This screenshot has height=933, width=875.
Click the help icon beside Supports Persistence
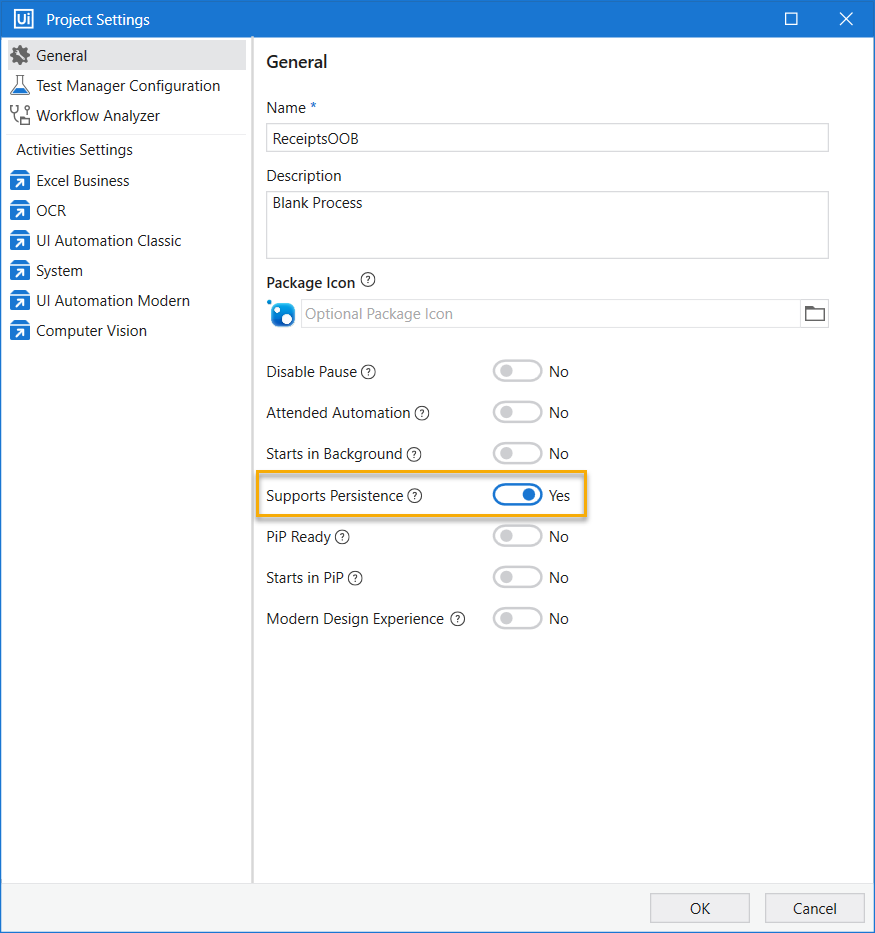415,496
